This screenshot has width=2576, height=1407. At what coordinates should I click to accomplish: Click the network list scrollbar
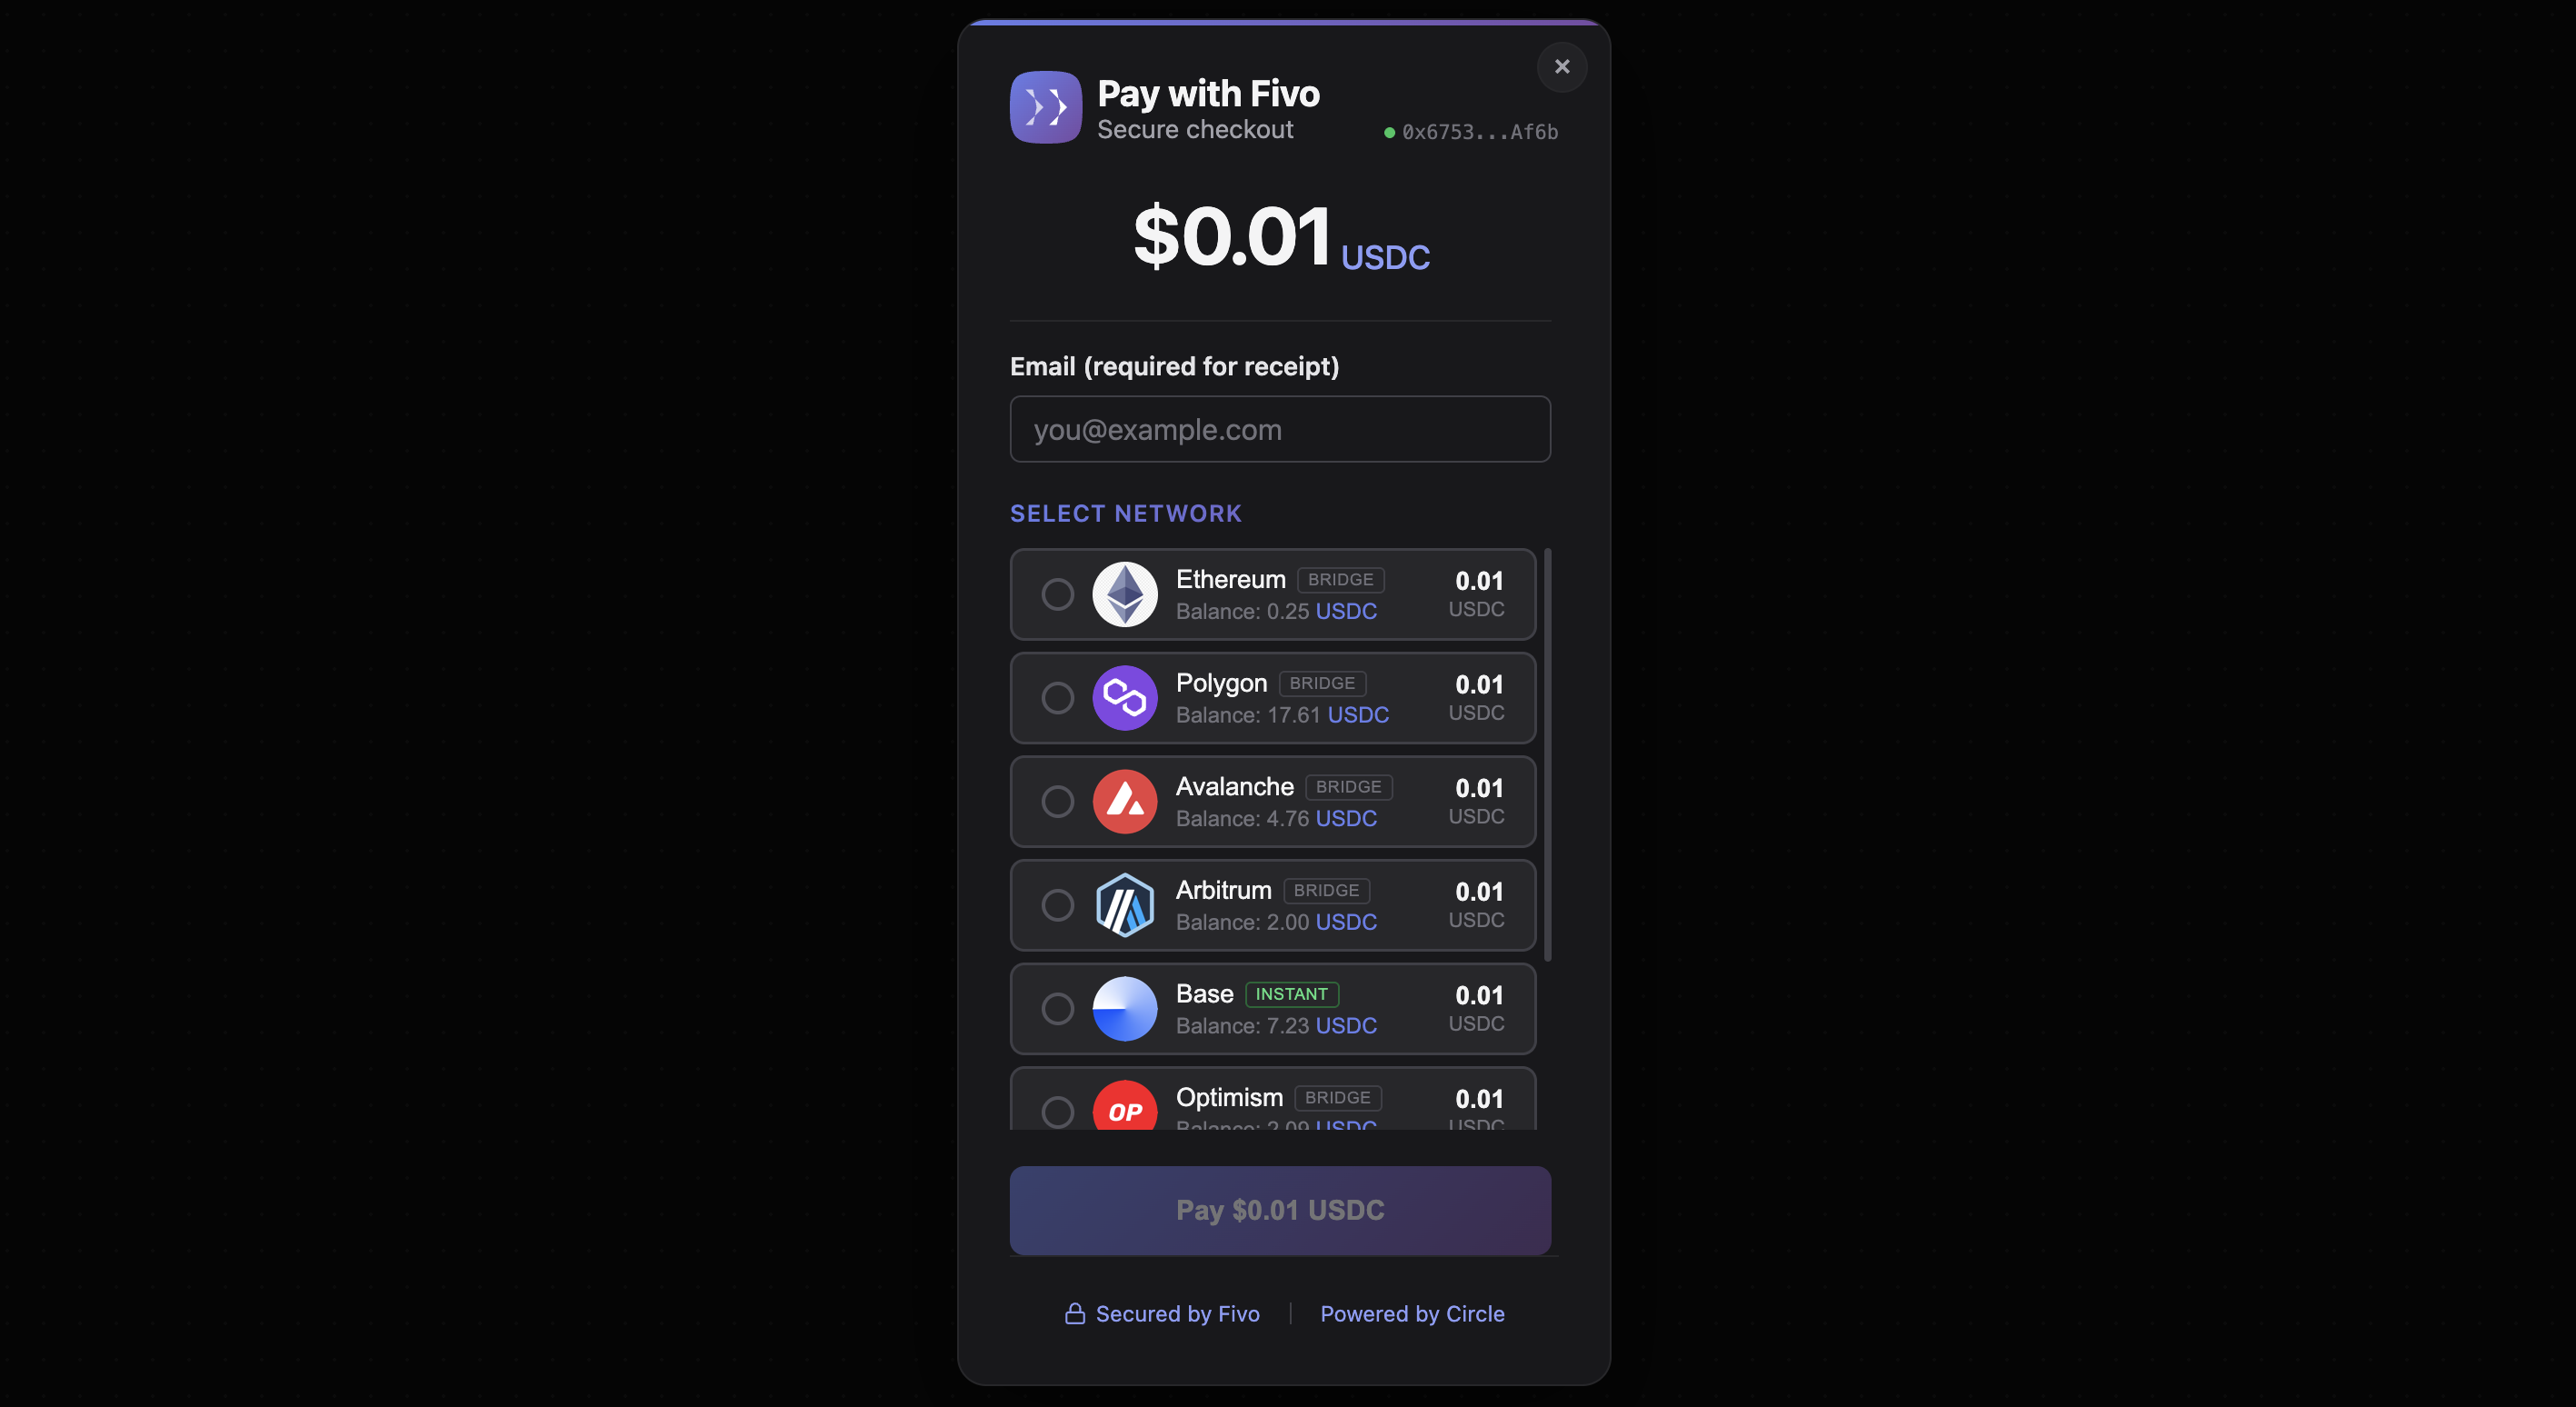click(x=1548, y=755)
